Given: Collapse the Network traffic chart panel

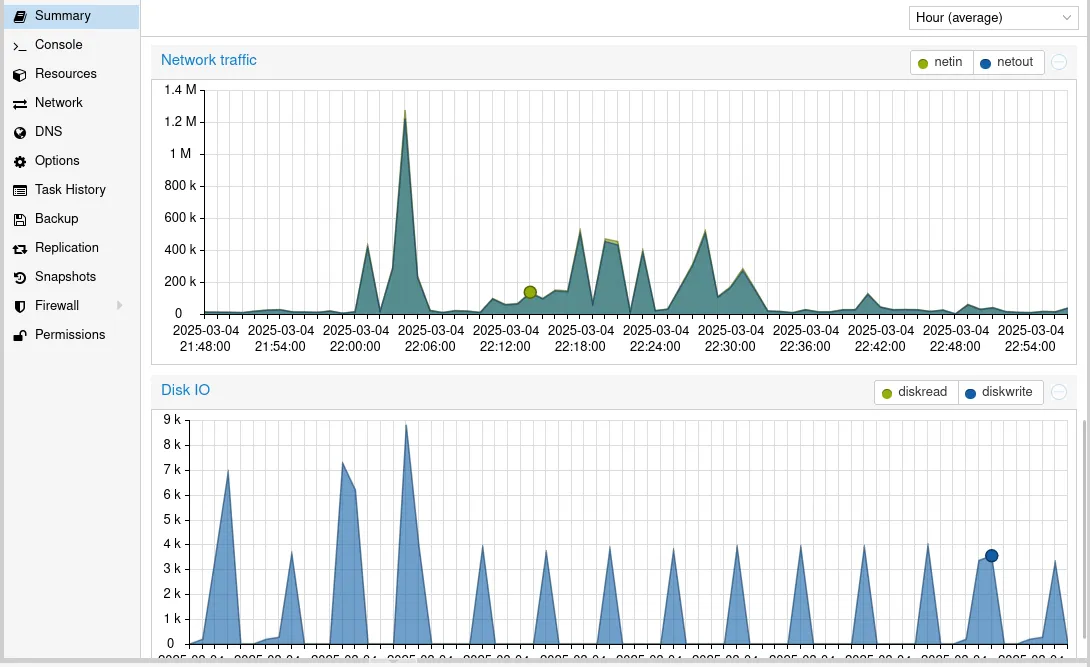Looking at the screenshot, I should 1058,61.
